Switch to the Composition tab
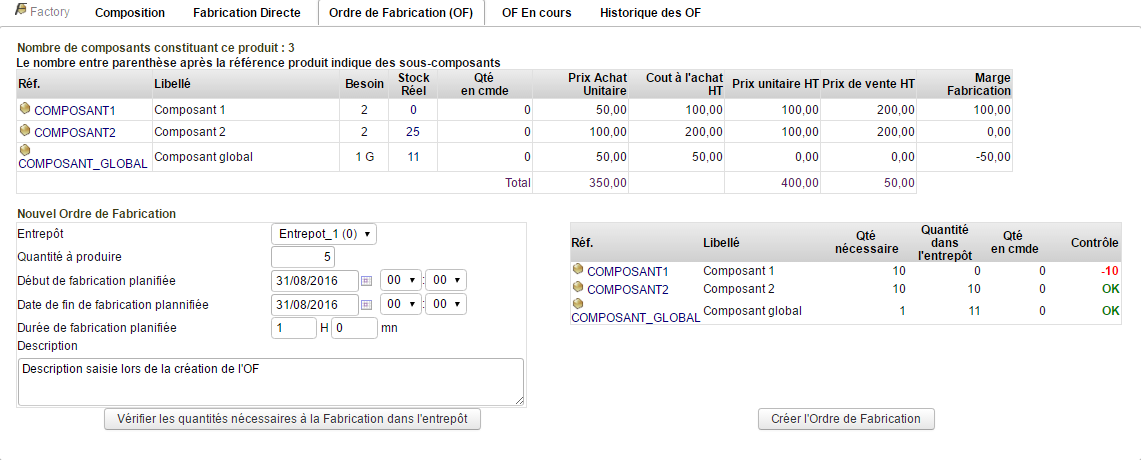The image size is (1141, 460). point(130,13)
